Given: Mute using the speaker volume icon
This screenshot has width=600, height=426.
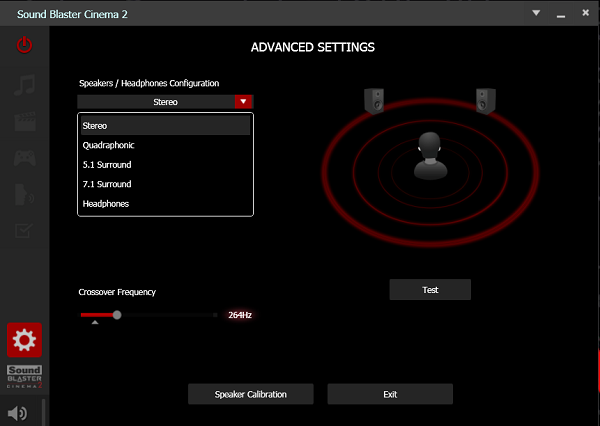Looking at the screenshot, I should 17,413.
